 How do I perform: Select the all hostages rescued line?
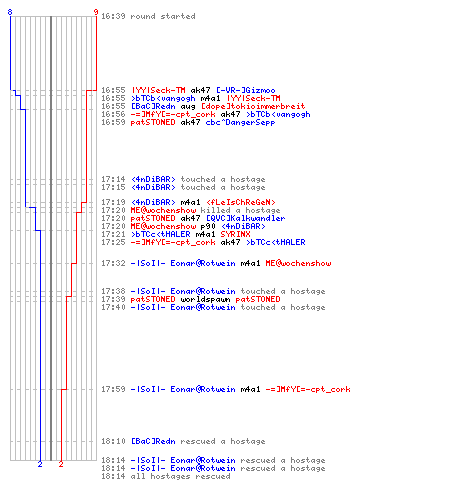click(x=166, y=476)
